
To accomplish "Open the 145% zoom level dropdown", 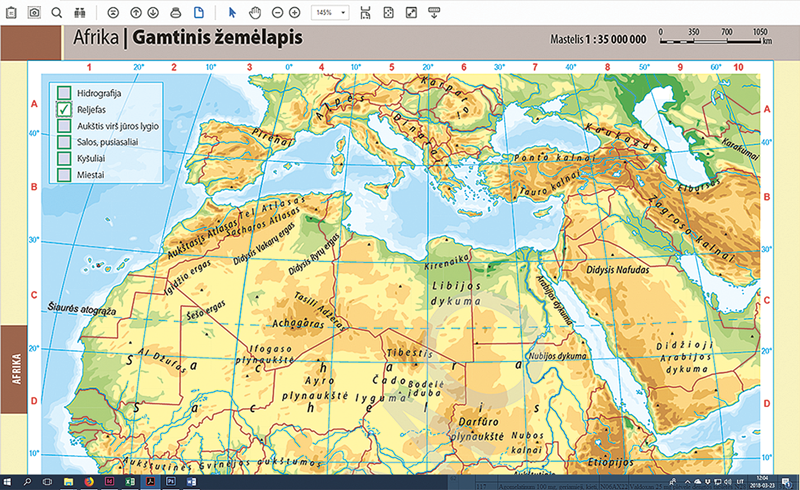I will (330, 12).
